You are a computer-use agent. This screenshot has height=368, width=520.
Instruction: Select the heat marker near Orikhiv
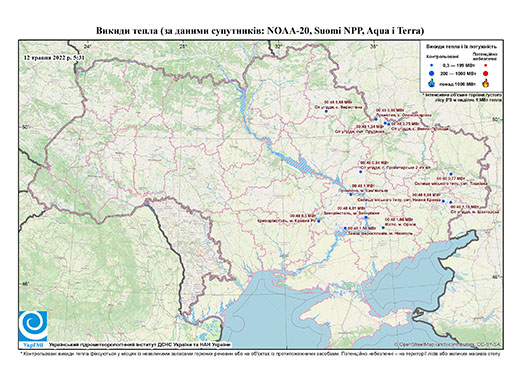[383, 228]
